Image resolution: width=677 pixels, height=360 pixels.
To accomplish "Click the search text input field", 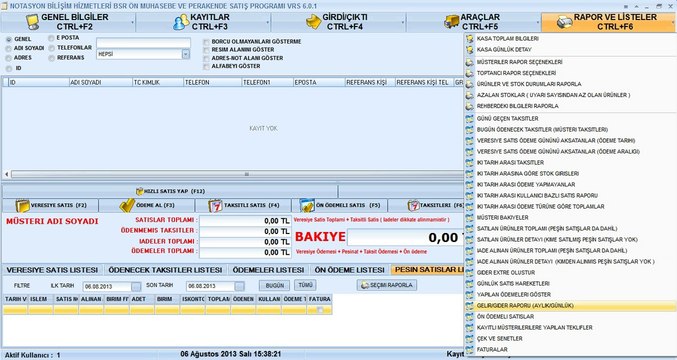I will 143,43.
